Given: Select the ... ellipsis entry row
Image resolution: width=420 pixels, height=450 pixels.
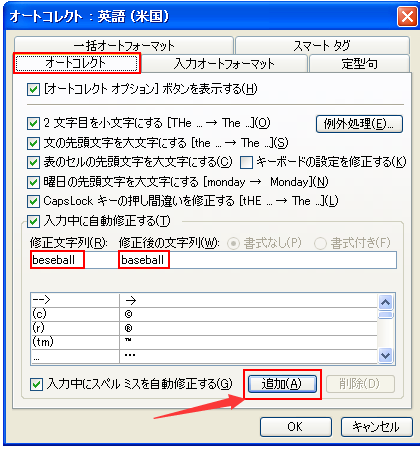Looking at the screenshot, I should [x=204, y=356].
